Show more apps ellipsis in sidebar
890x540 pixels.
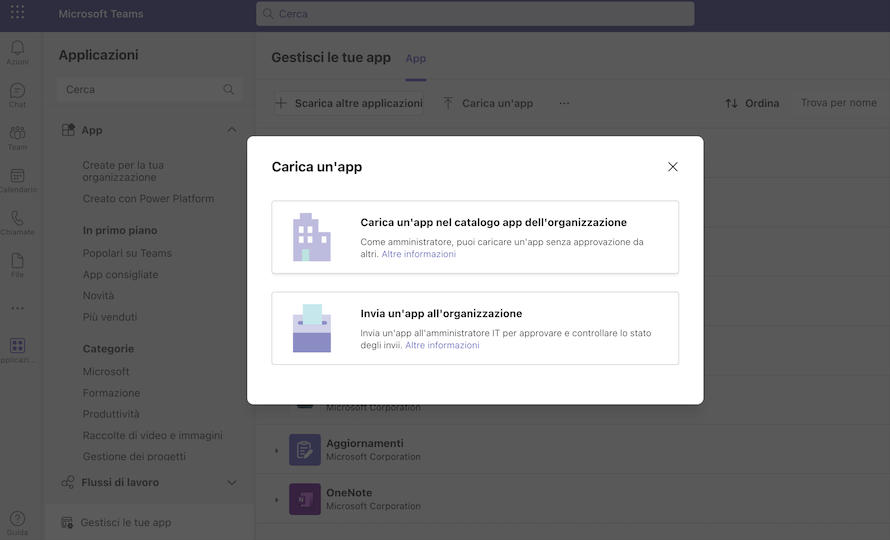coord(18,308)
